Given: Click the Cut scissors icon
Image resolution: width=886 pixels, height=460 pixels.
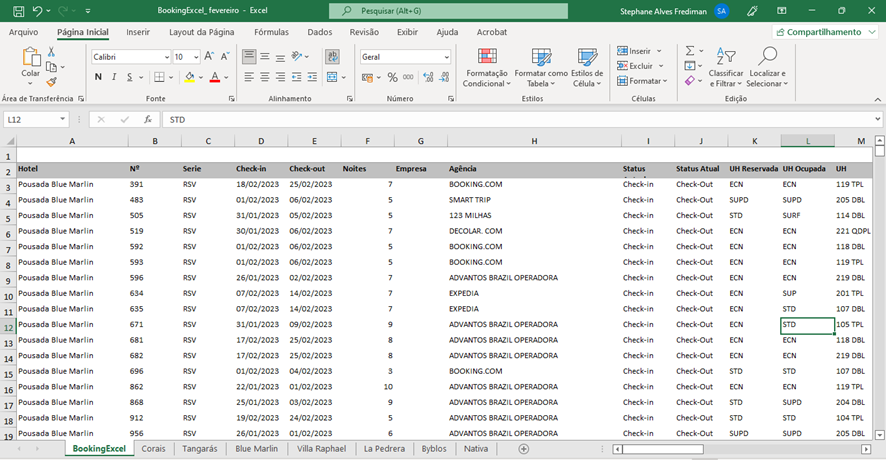Looking at the screenshot, I should pos(51,52).
